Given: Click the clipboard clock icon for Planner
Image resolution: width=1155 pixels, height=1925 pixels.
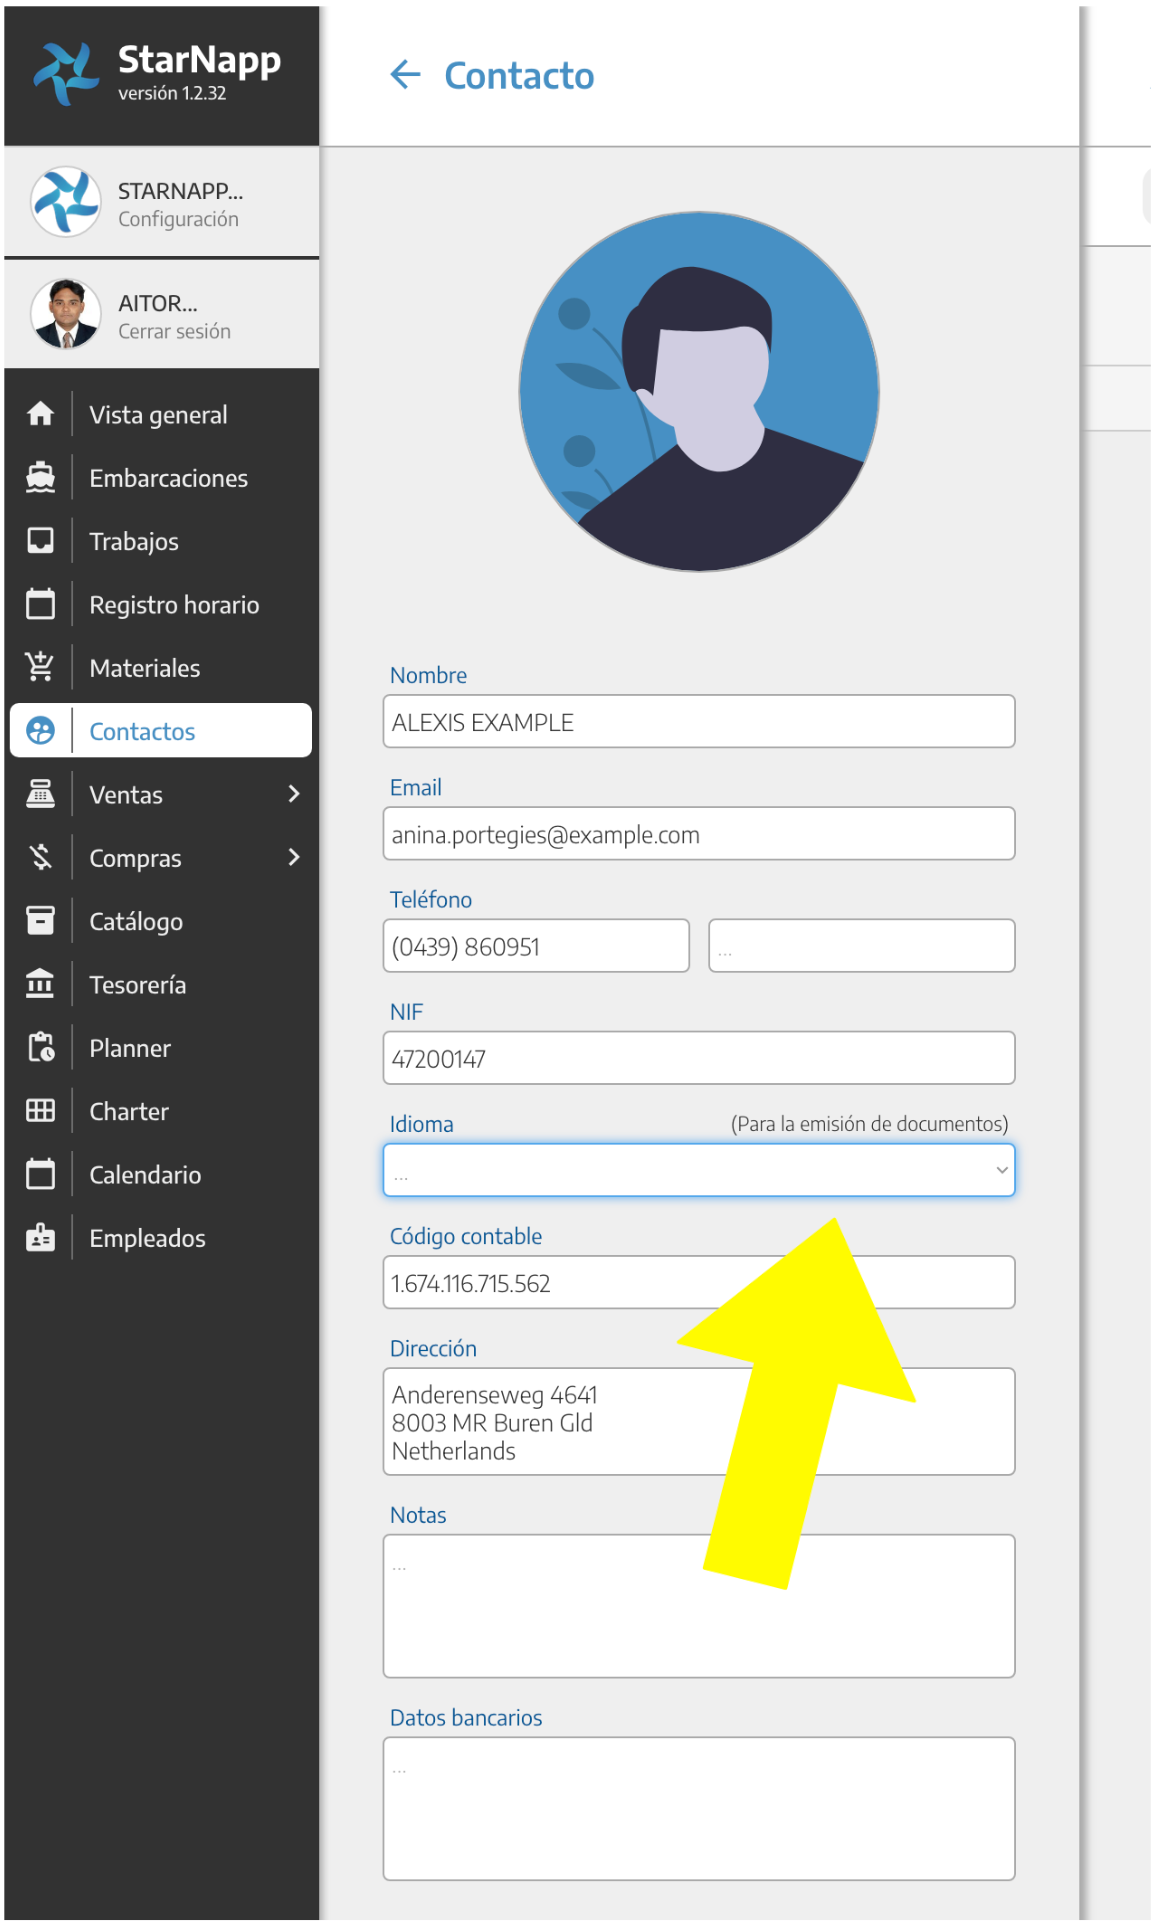Looking at the screenshot, I should pos(40,1047).
